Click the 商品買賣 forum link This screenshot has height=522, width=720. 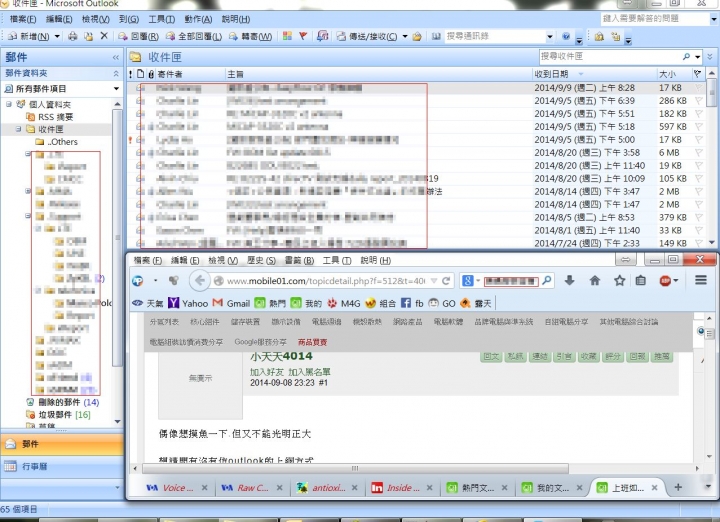(x=312, y=342)
